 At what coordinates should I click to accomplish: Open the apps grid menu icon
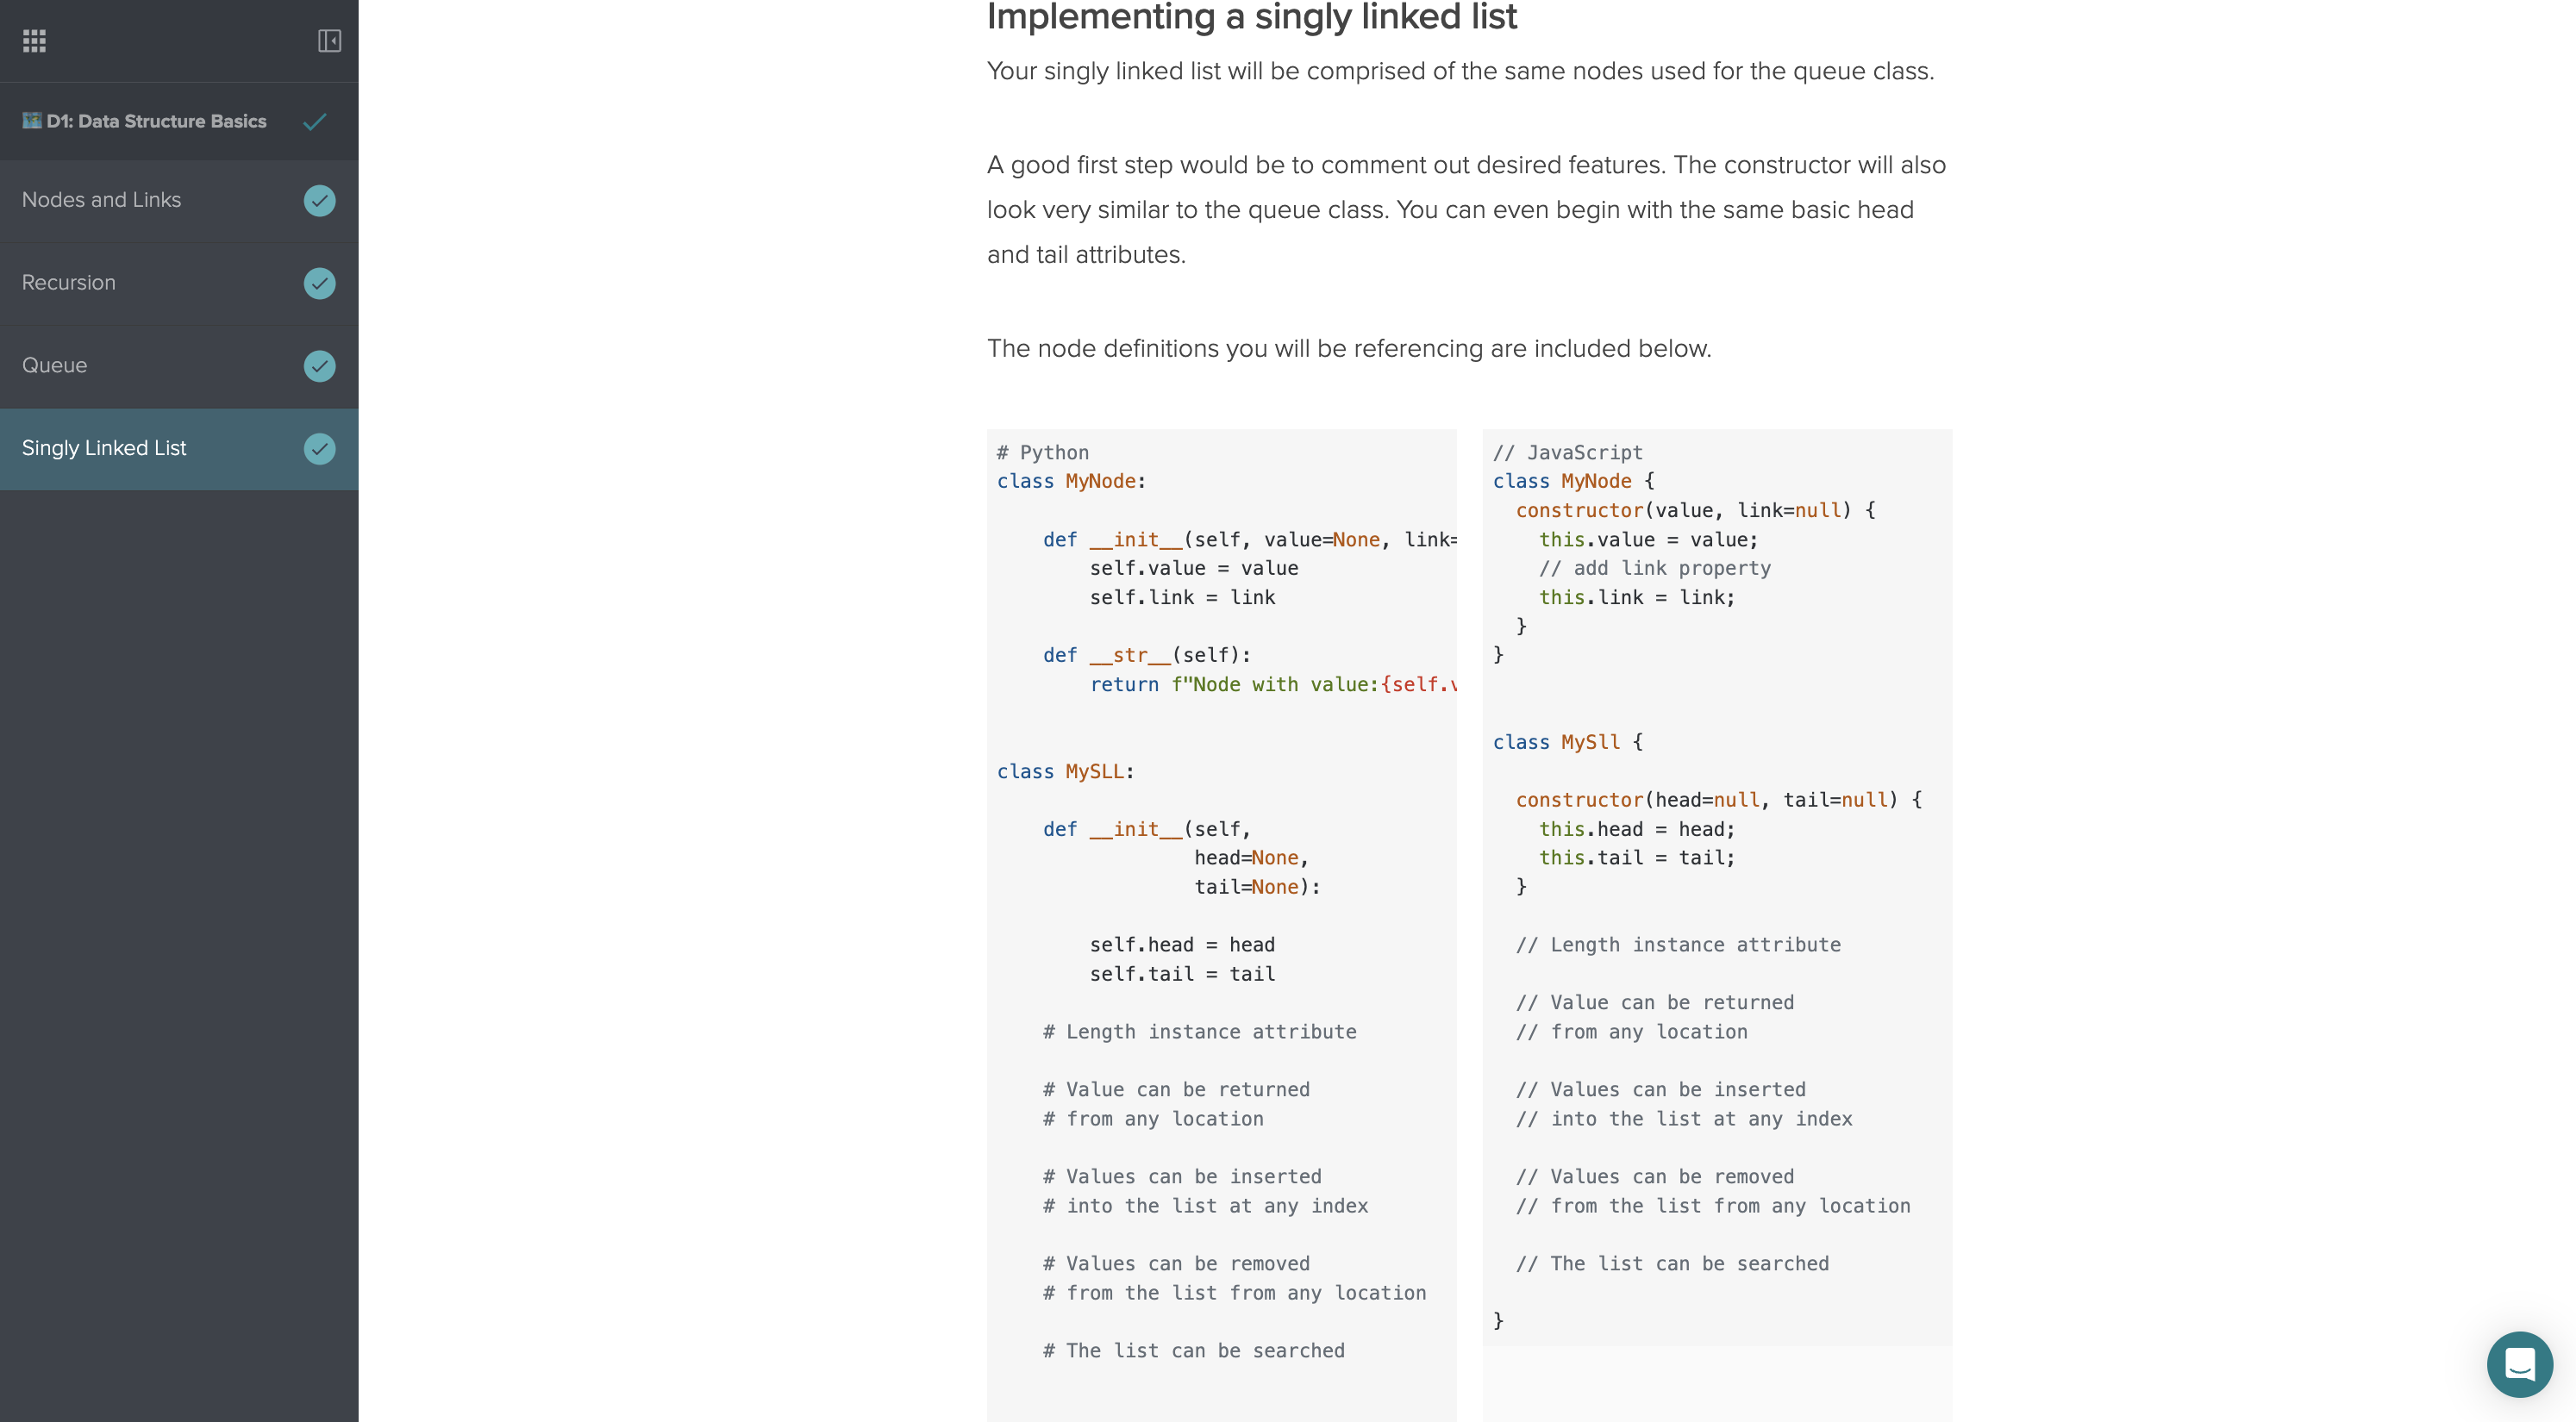click(34, 41)
